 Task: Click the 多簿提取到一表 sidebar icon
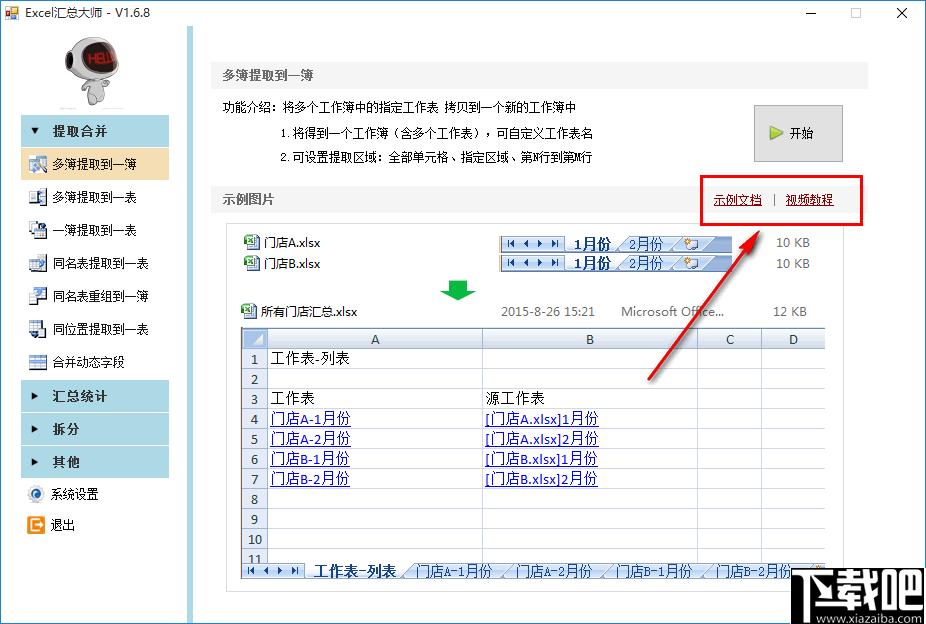pyautogui.click(x=37, y=197)
